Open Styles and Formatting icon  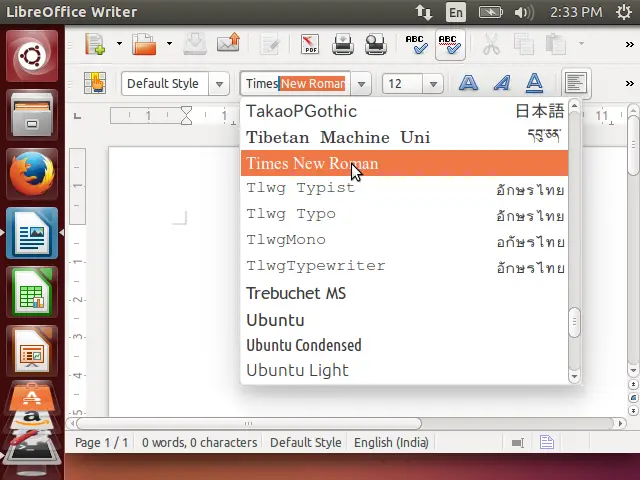click(x=95, y=83)
